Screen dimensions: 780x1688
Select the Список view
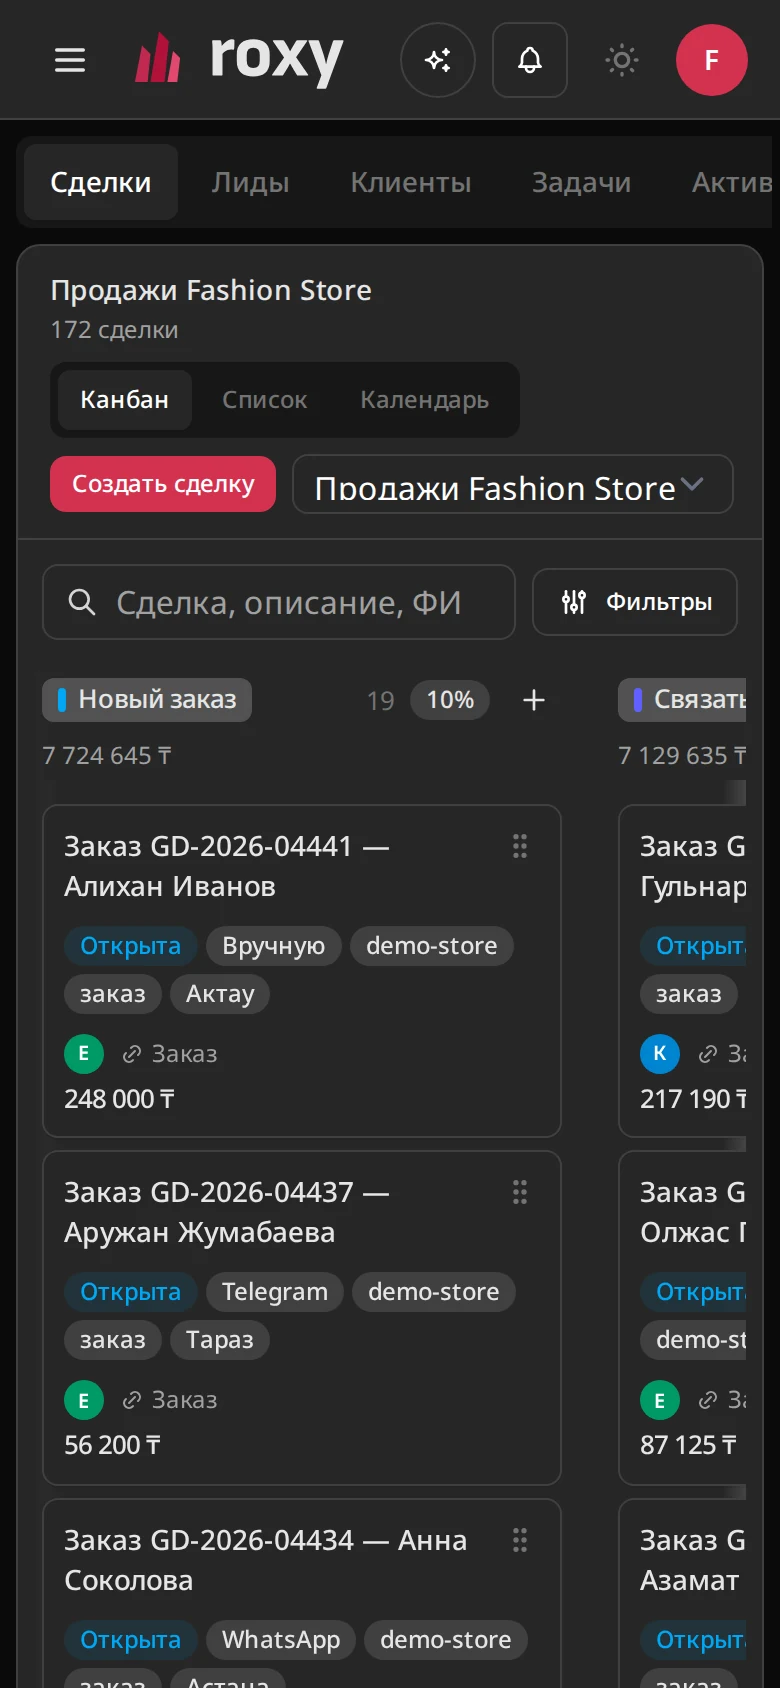pos(265,400)
